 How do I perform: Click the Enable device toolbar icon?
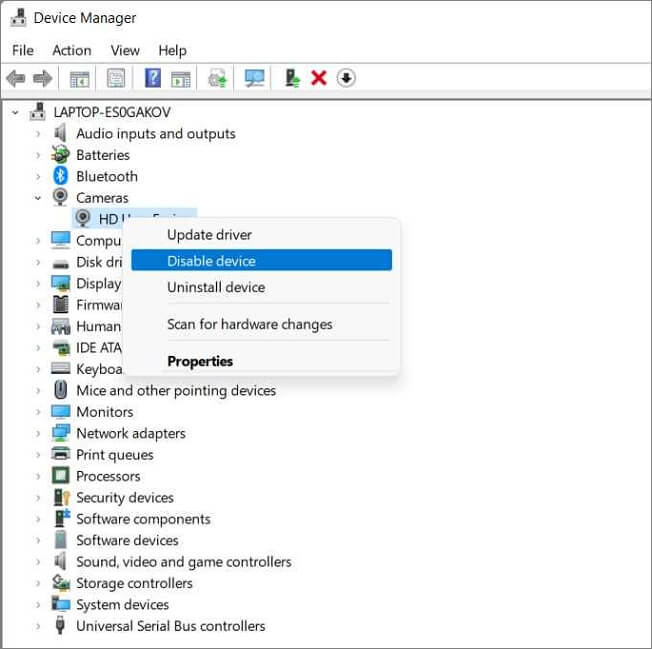292,78
